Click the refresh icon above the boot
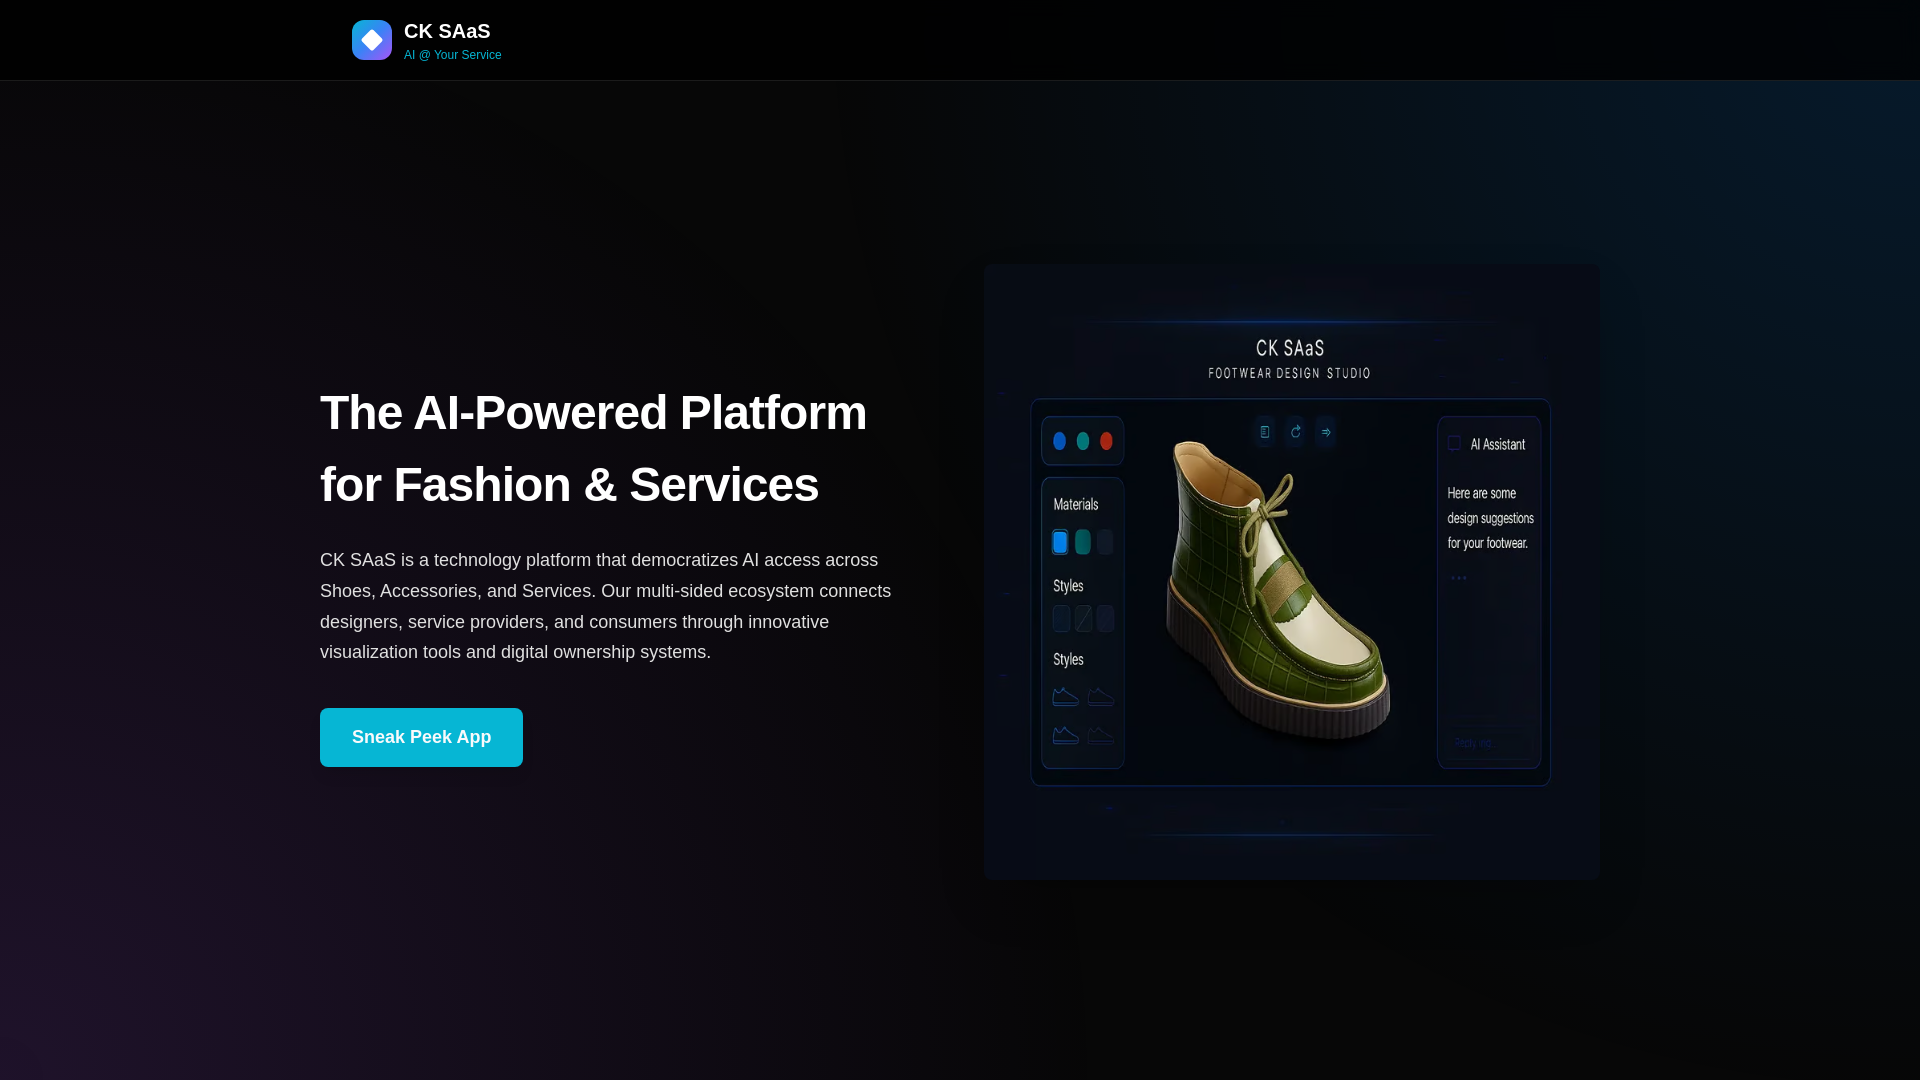This screenshot has width=1920, height=1080. [1296, 432]
